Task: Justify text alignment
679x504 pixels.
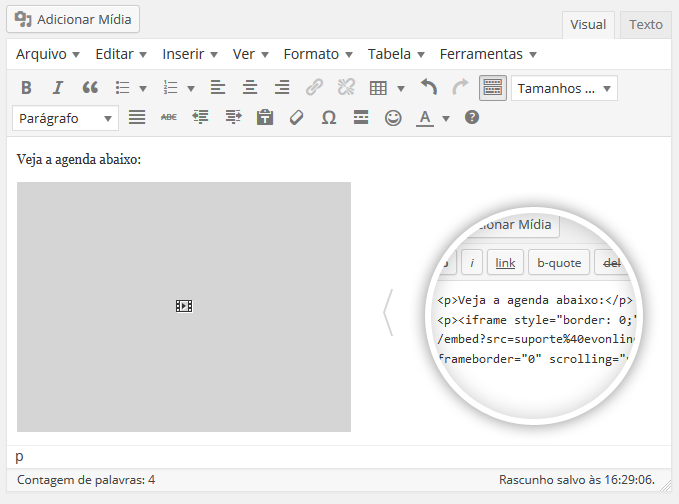Action: 137,118
